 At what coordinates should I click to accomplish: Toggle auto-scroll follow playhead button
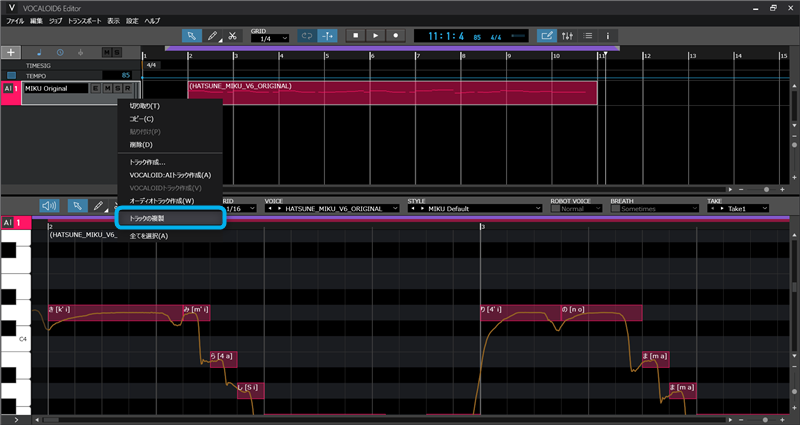click(327, 36)
